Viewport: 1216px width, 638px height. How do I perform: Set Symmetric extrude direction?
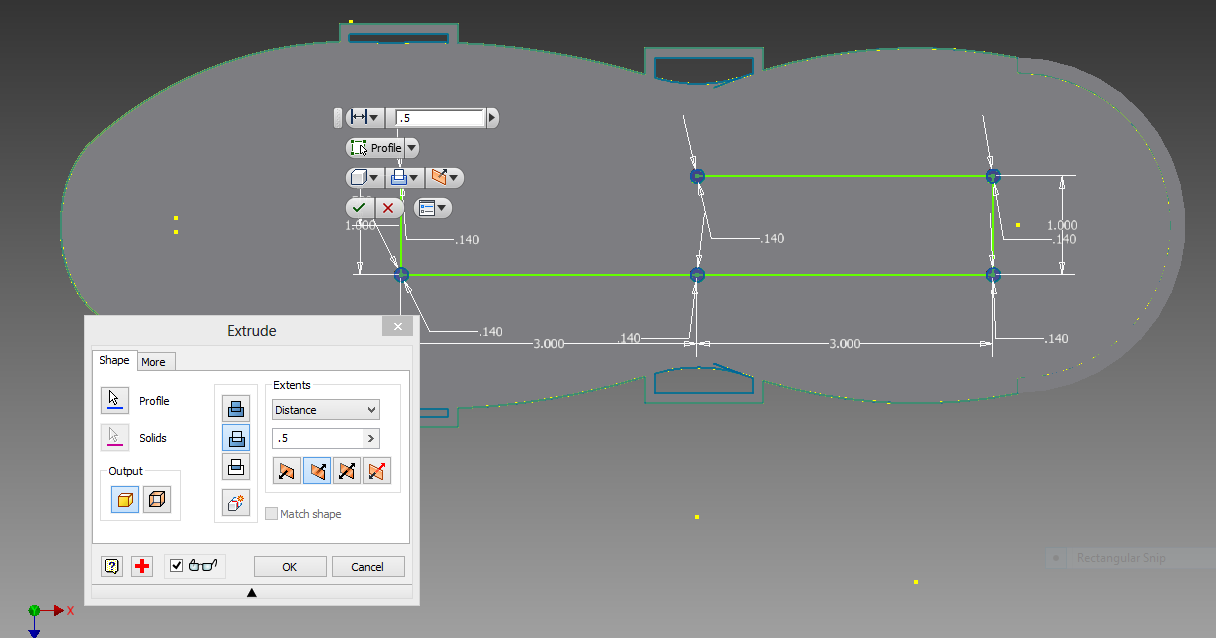[x=347, y=470]
